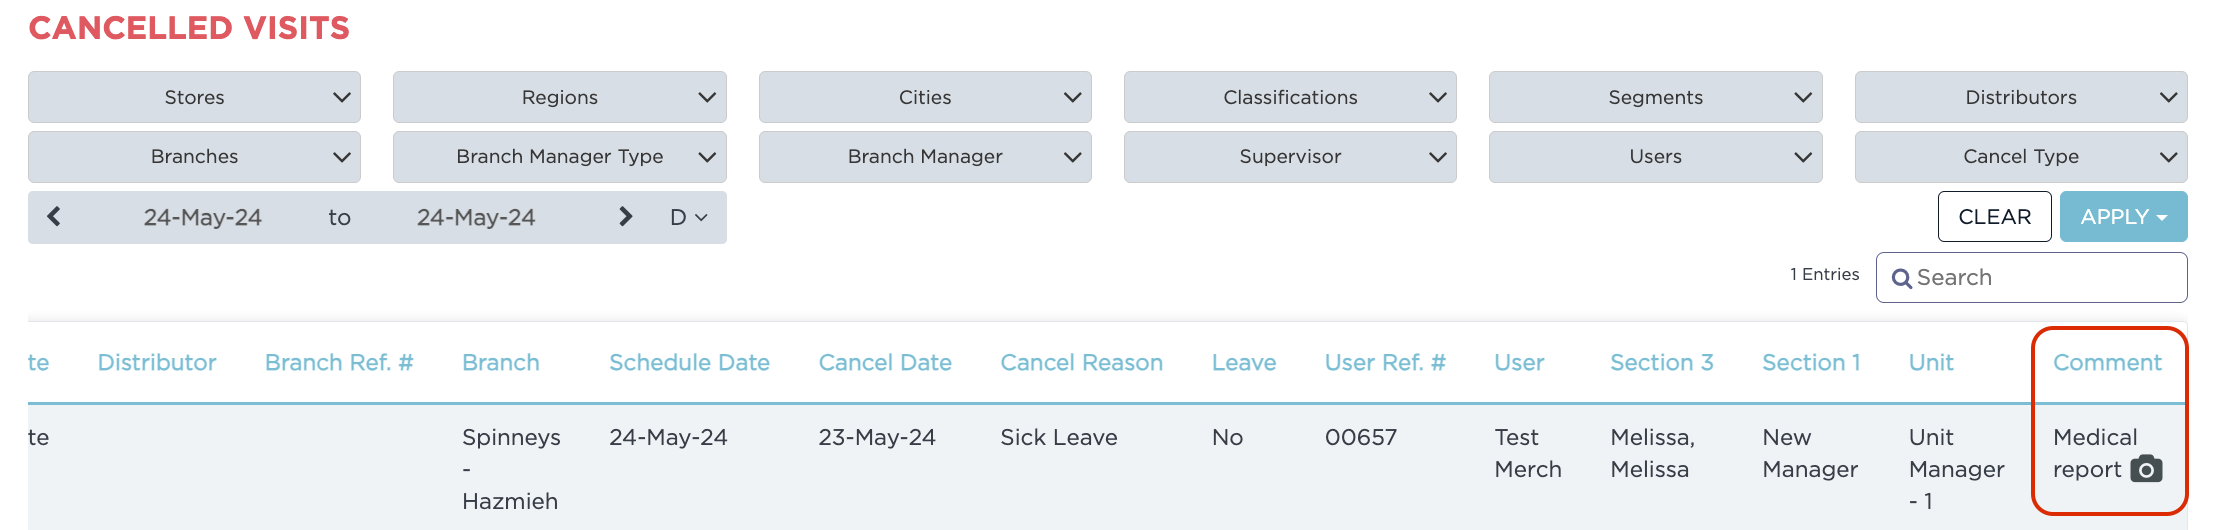Viewport: 2220px width, 530px height.
Task: Expand the Classifications filter dropdown
Action: point(1290,98)
